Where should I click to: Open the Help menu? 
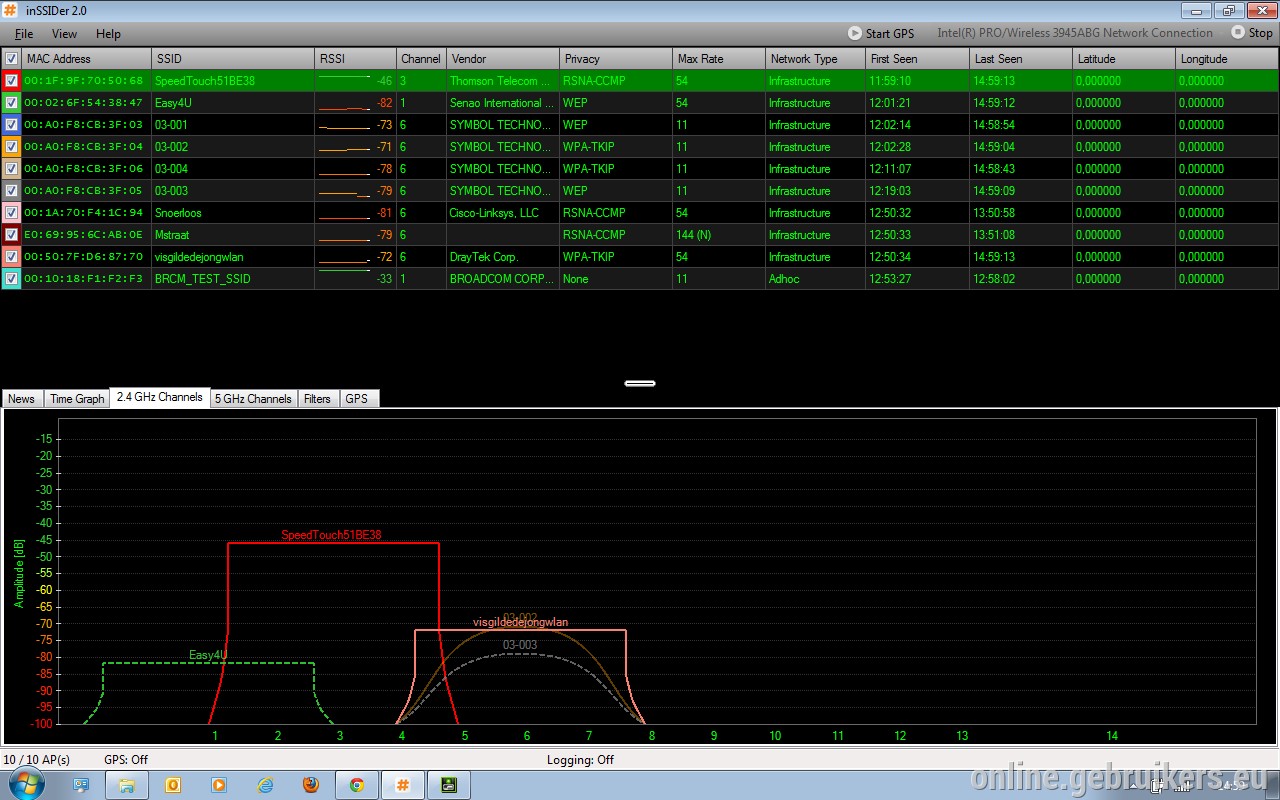108,34
